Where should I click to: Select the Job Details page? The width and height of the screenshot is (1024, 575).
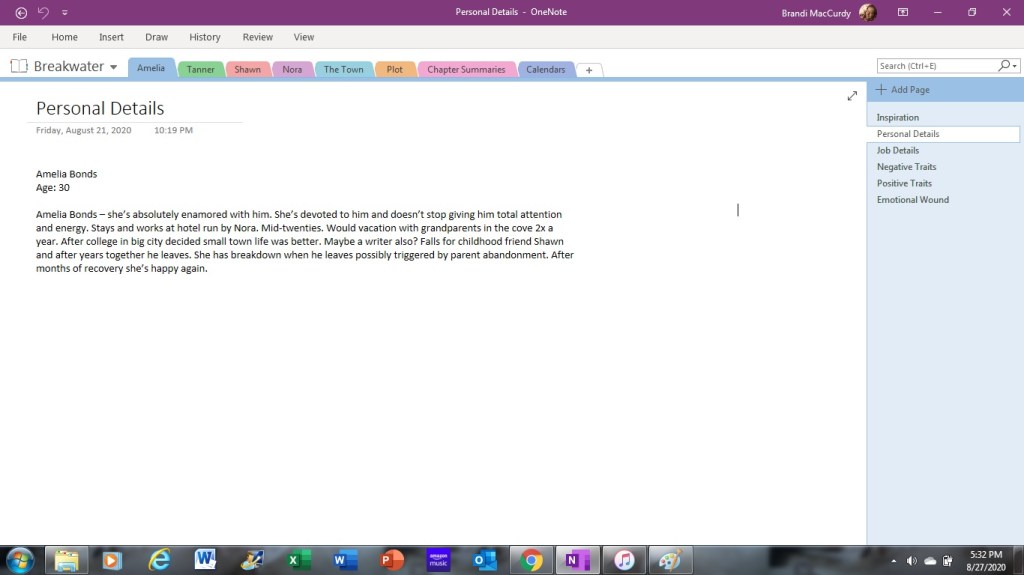click(897, 151)
